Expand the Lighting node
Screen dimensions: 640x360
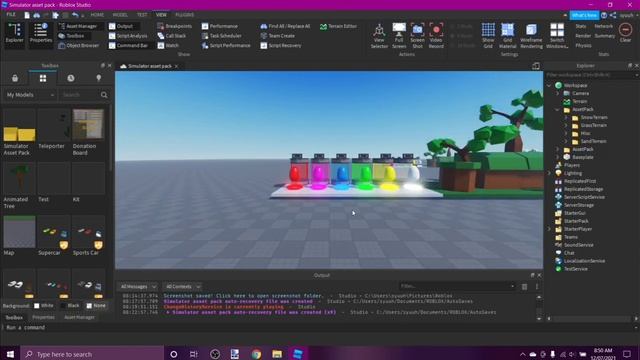(549, 173)
